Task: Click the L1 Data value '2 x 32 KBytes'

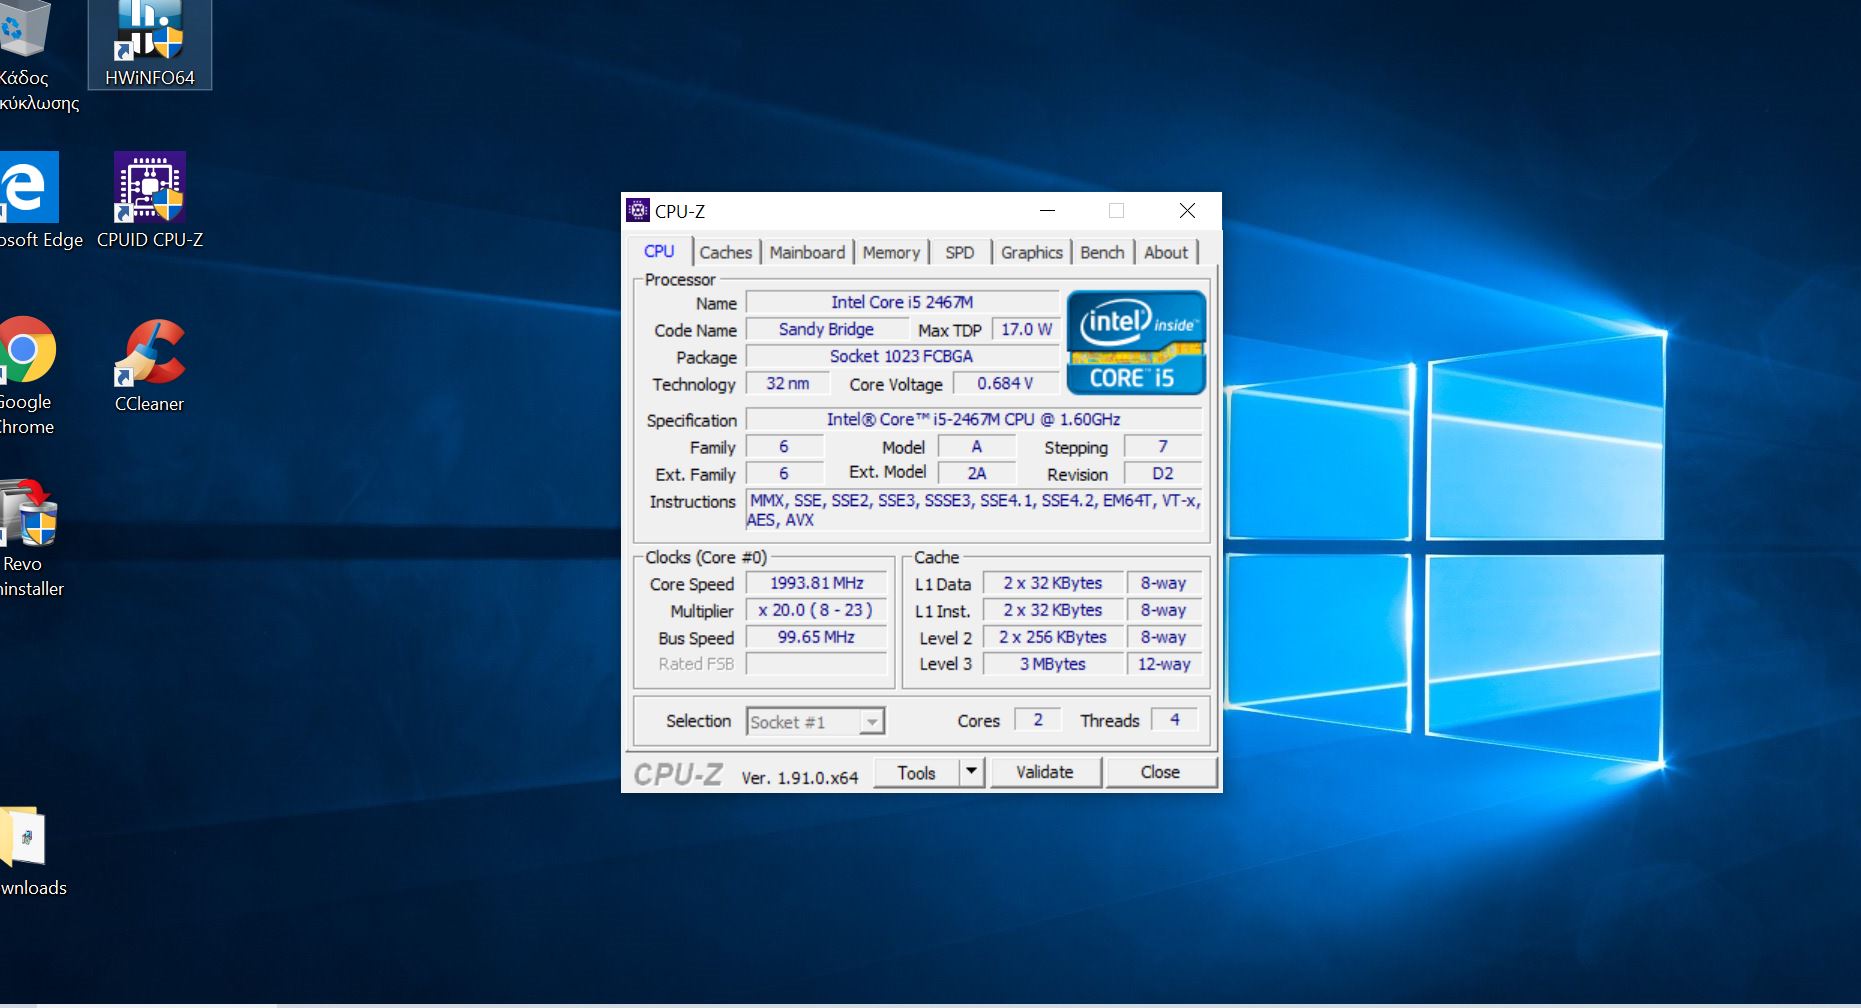Action: pos(1053,583)
